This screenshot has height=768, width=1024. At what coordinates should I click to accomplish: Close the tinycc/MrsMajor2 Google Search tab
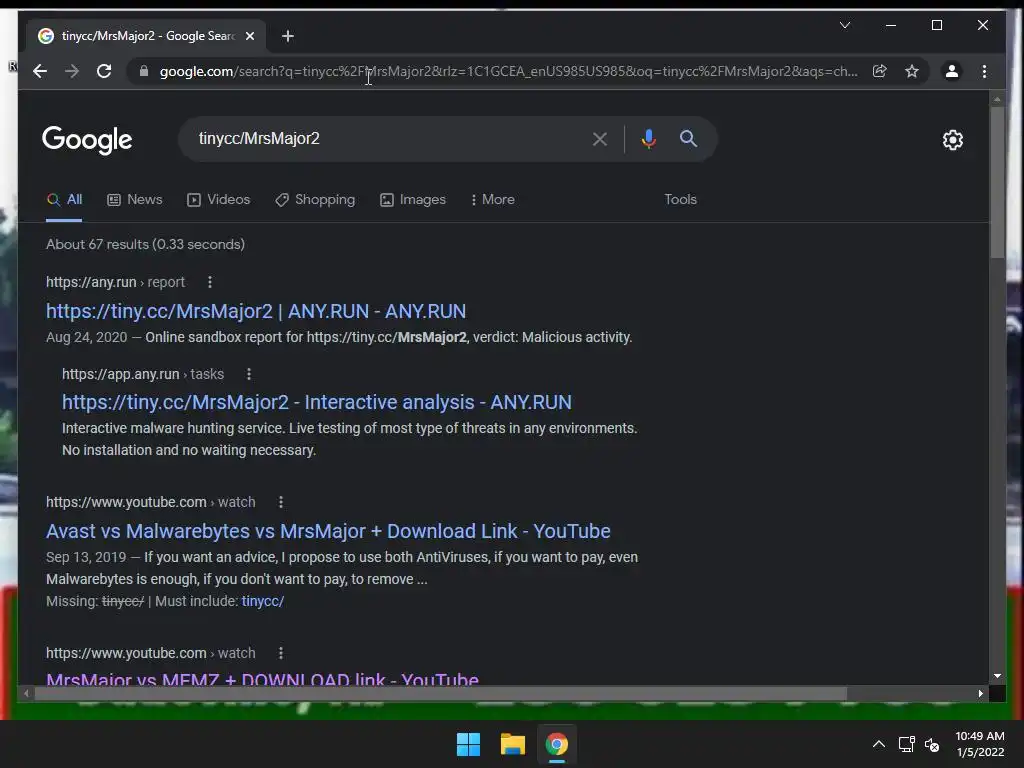(249, 36)
